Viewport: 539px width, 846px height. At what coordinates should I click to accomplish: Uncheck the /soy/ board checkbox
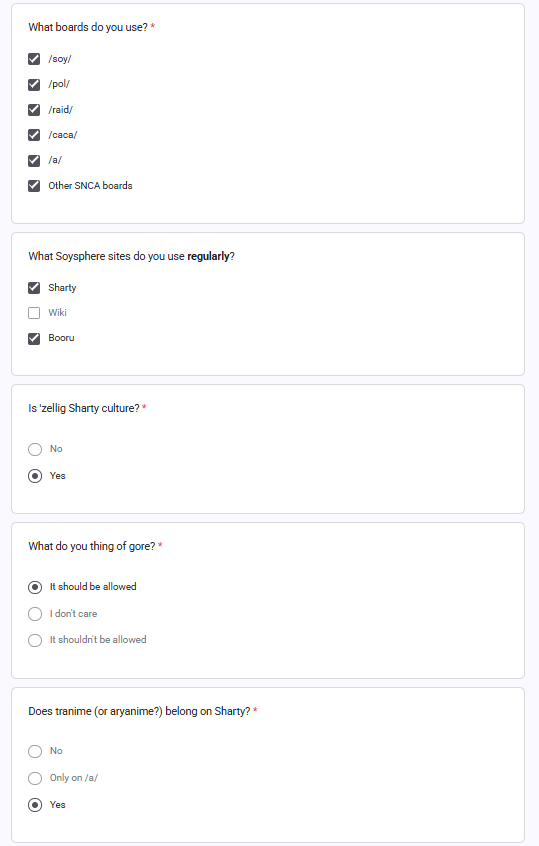[34, 59]
